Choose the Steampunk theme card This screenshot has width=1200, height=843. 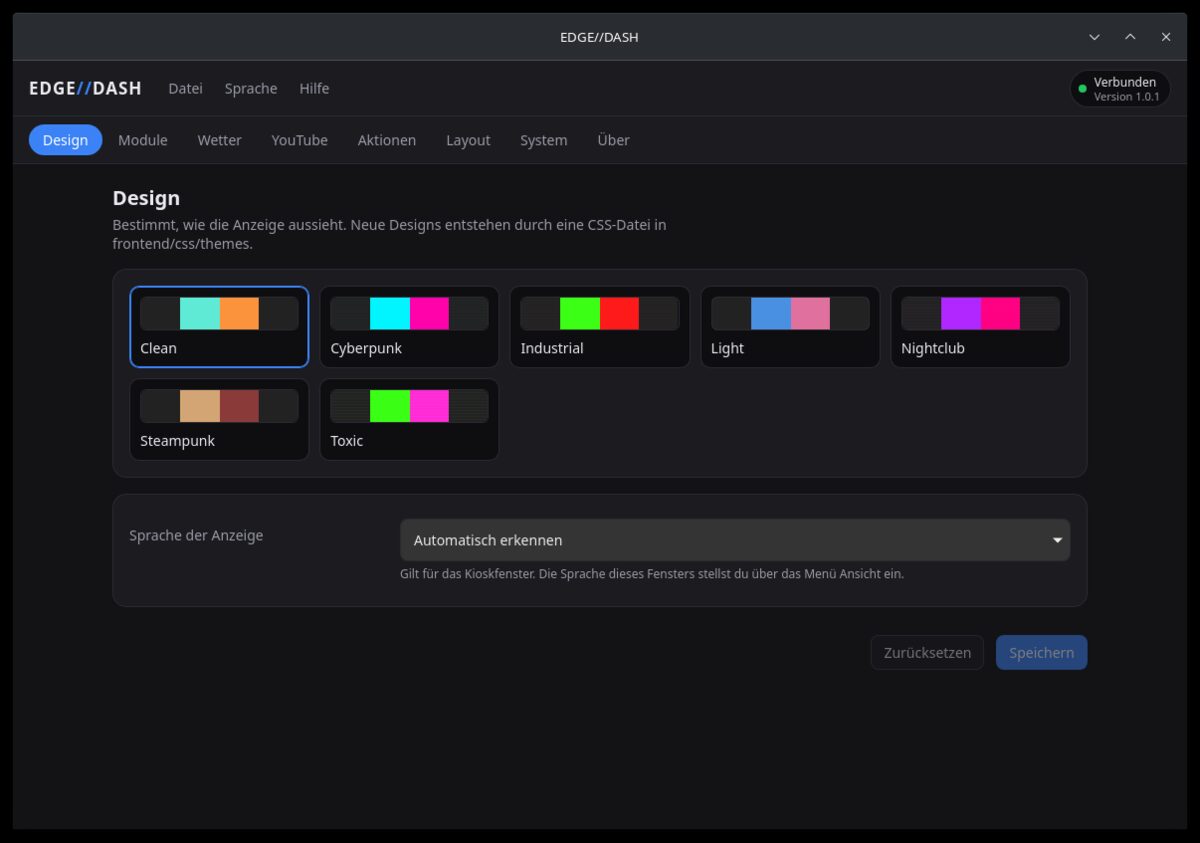219,419
